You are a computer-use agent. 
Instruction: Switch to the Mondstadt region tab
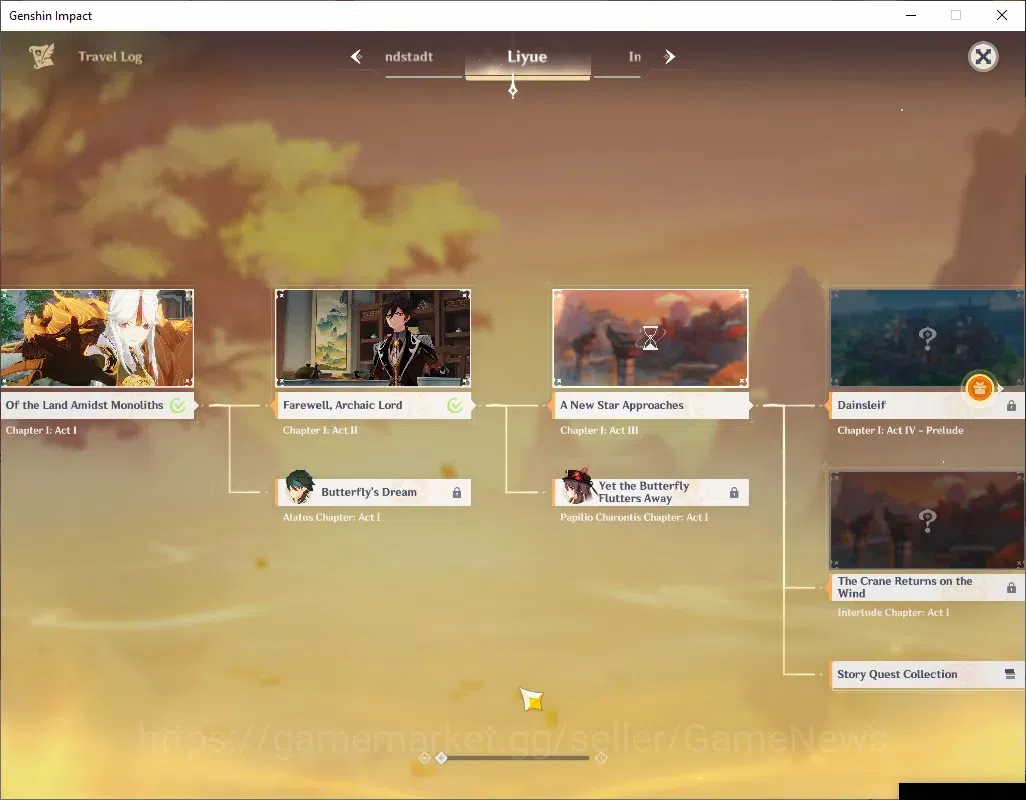coord(409,57)
